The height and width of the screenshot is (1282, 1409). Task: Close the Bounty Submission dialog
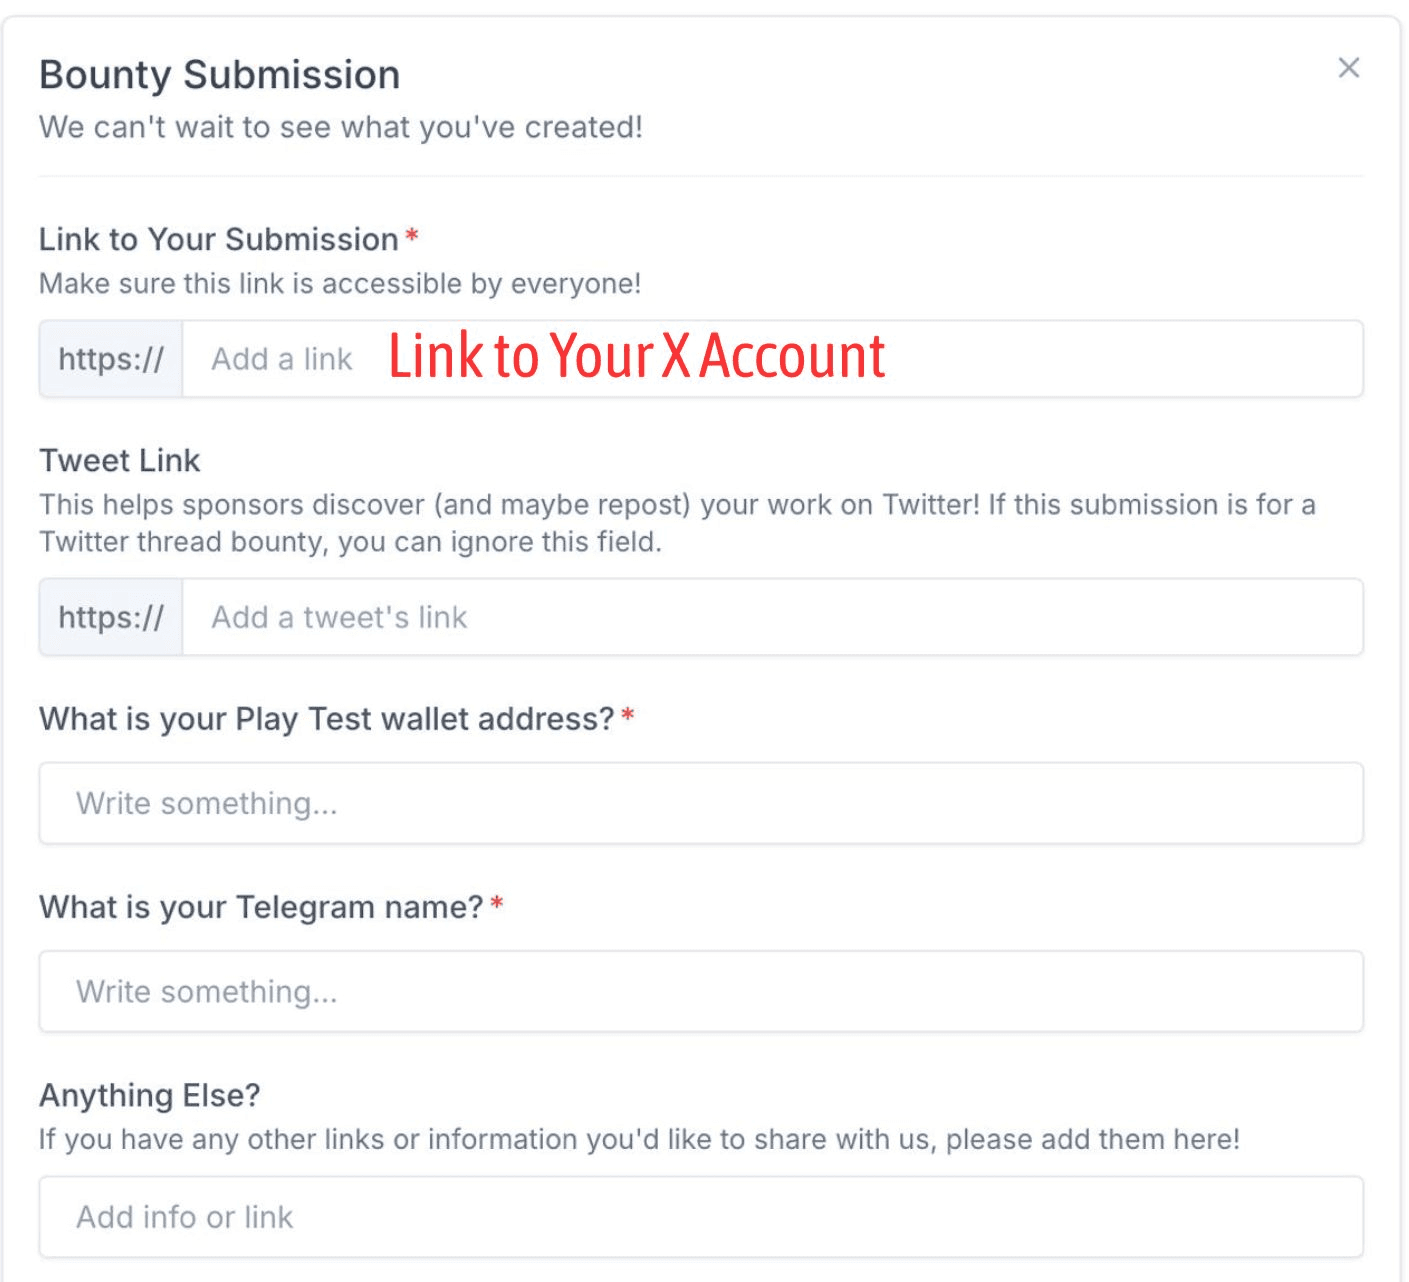click(1348, 68)
